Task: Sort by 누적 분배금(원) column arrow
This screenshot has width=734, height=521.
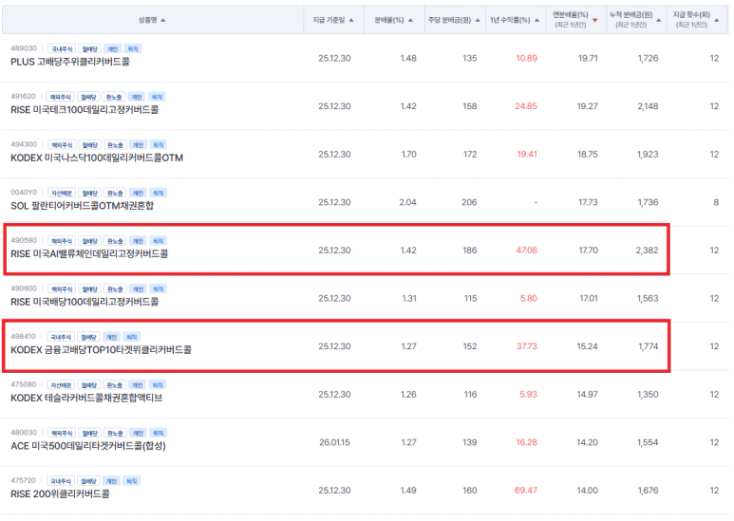Action: pos(659,20)
